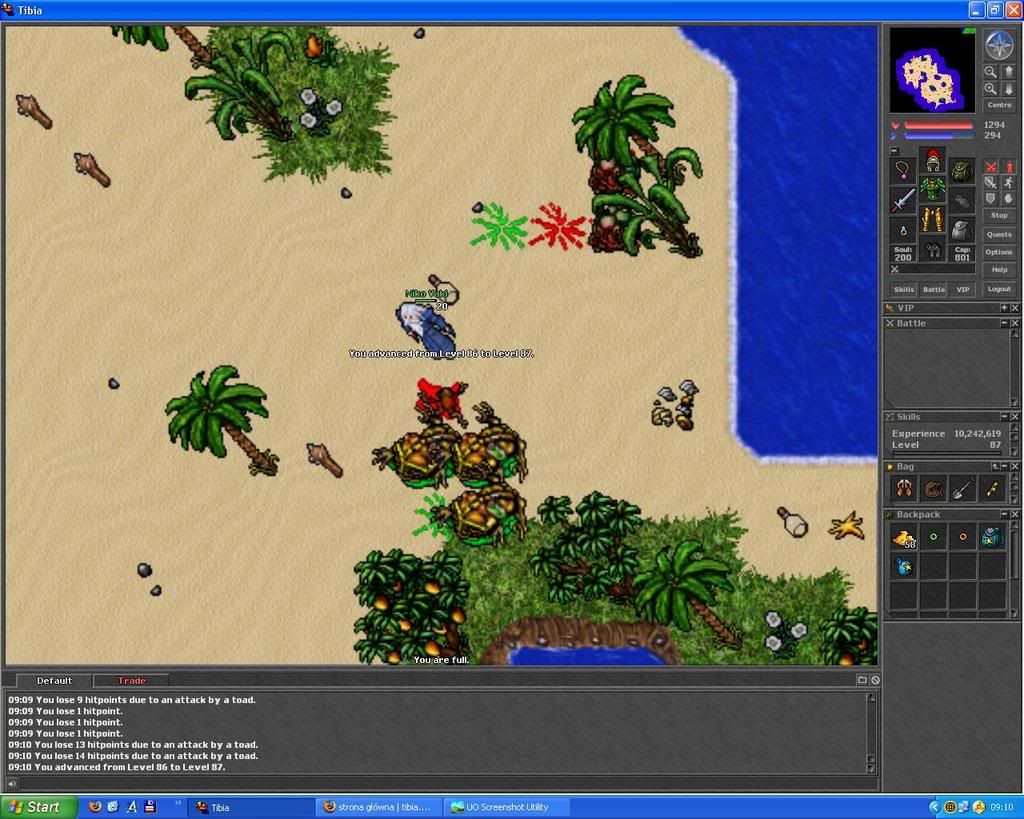Click the red health bar

point(938,125)
